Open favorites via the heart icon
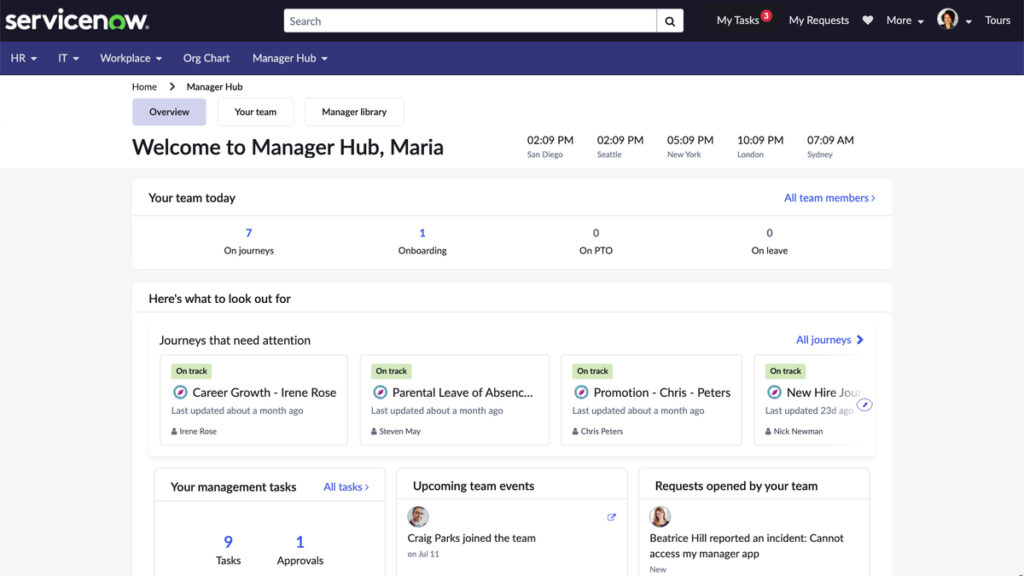This screenshot has height=576, width=1024. click(x=868, y=21)
